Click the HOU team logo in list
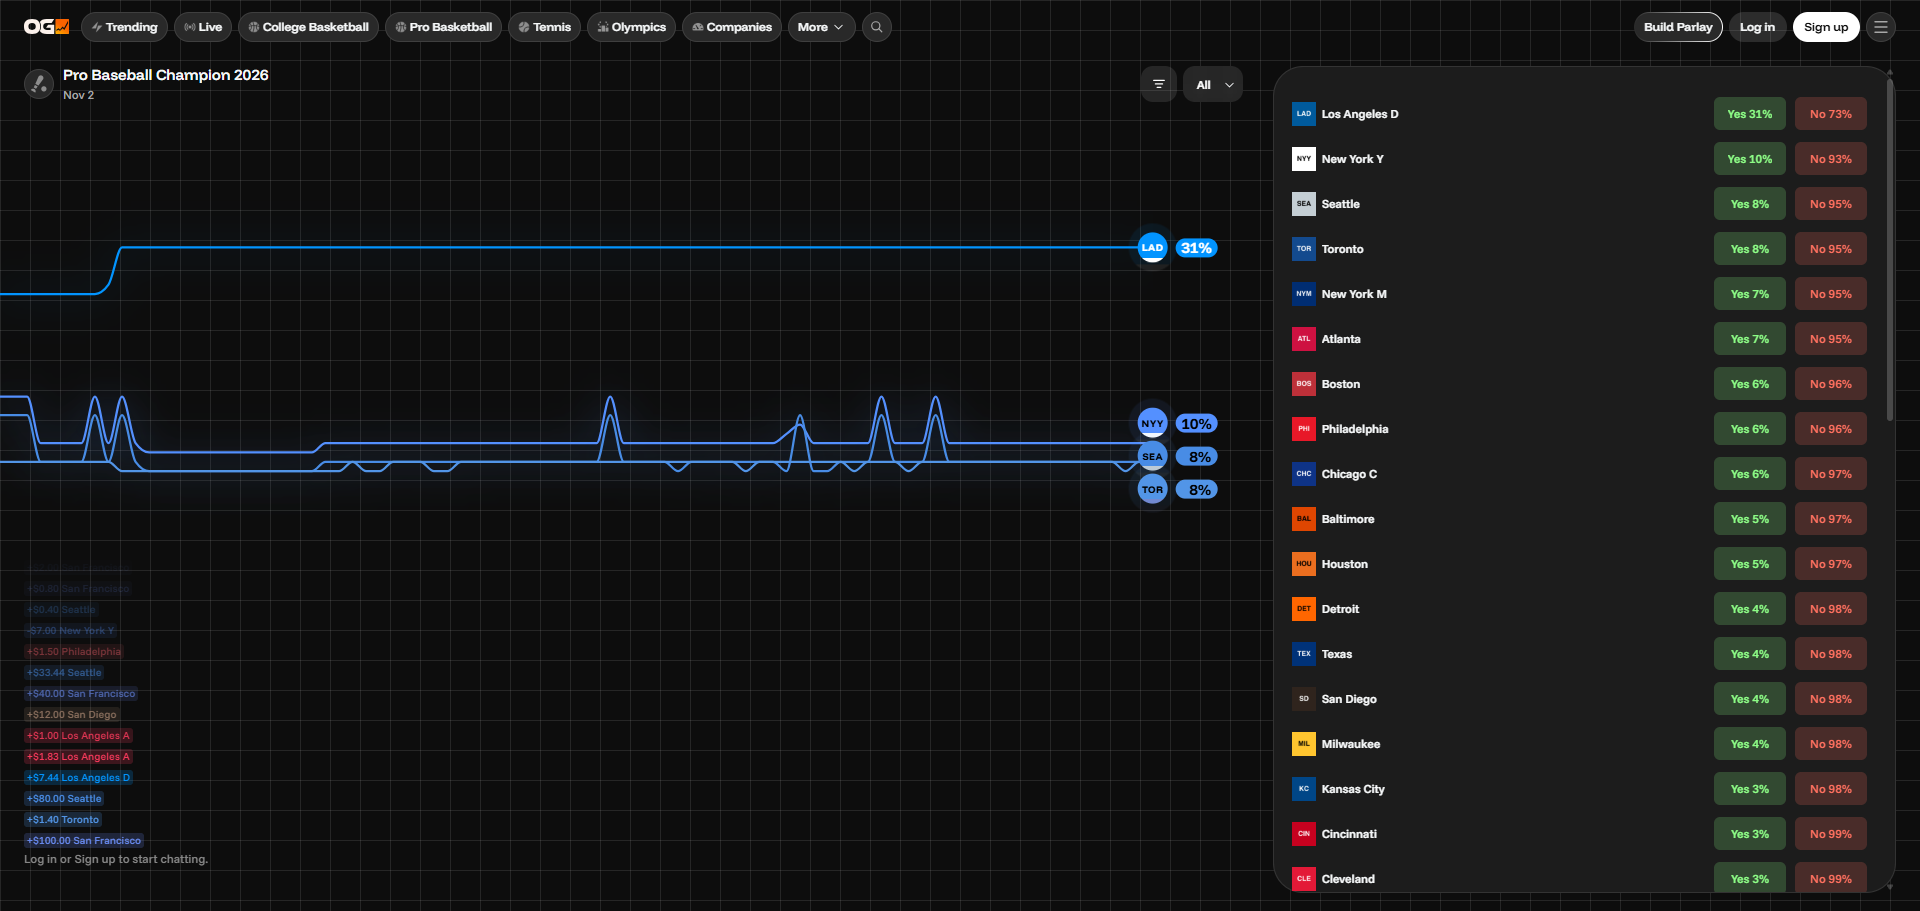The width and height of the screenshot is (1920, 911). coord(1304,564)
